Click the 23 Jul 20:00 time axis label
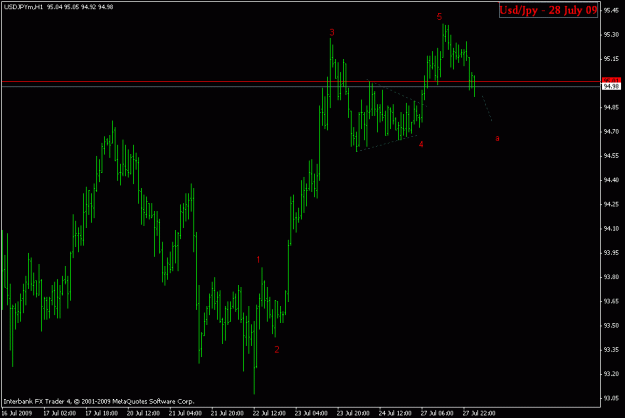625x418 pixels. (x=353, y=413)
